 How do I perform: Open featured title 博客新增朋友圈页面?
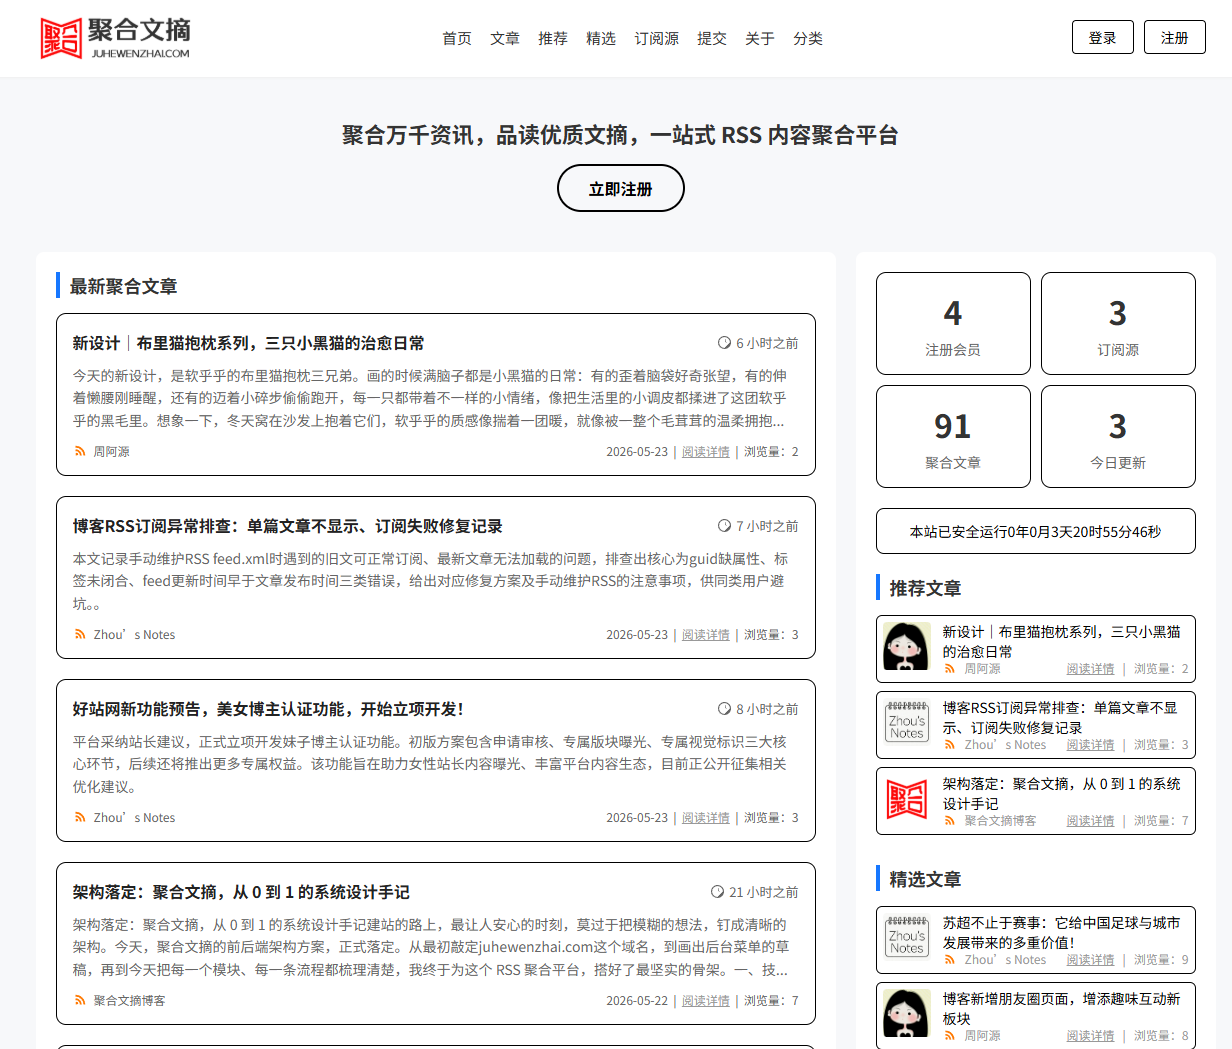1062,1009
